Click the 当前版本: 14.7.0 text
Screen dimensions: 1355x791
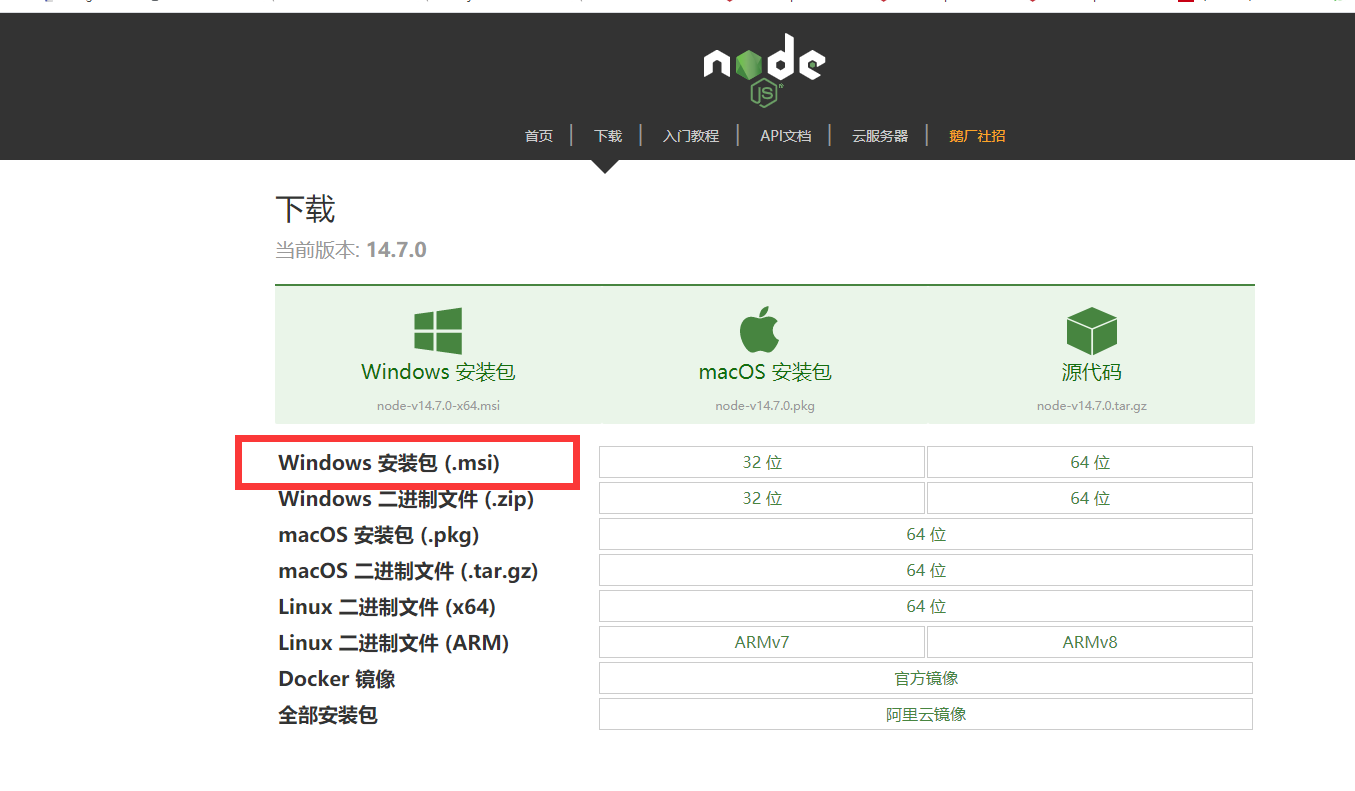coord(351,250)
